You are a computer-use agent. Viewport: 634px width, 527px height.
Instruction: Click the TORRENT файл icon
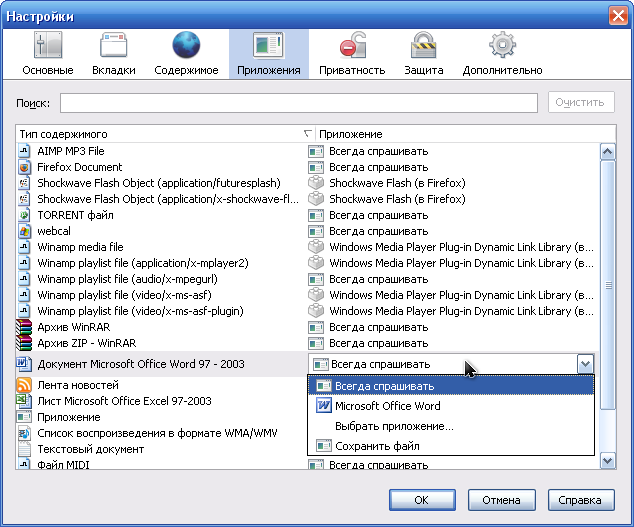[x=24, y=215]
